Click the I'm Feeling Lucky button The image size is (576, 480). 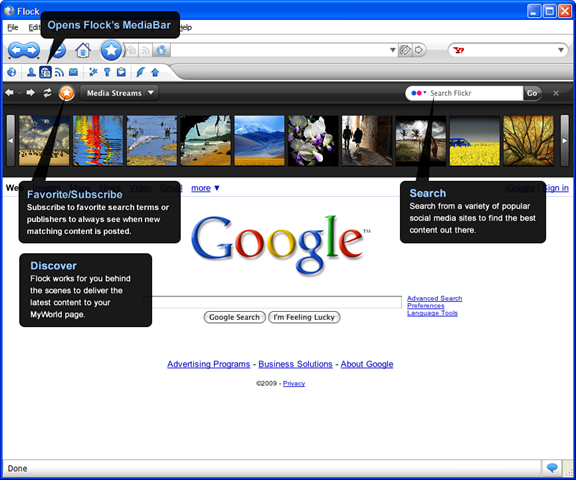304,317
